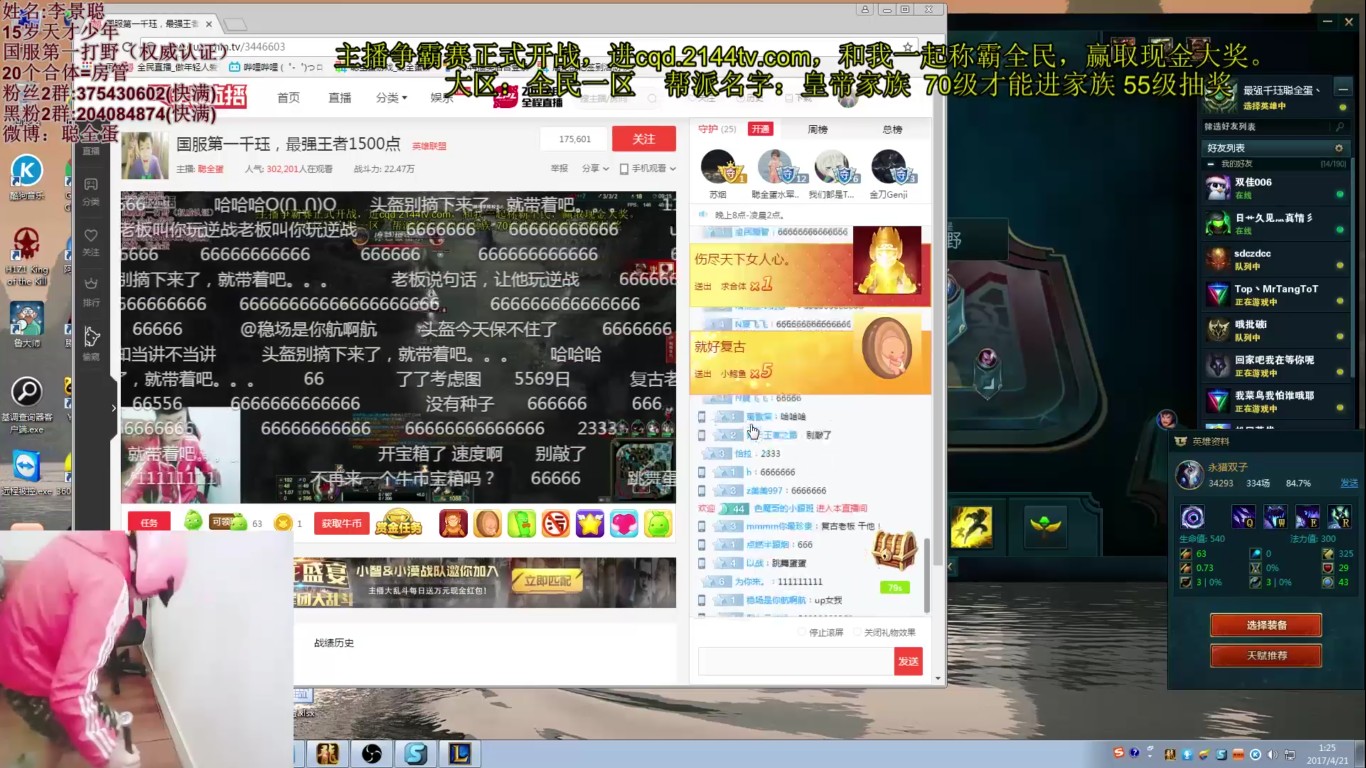
Task: Click the chat list scrollbar
Action: pos(926,575)
